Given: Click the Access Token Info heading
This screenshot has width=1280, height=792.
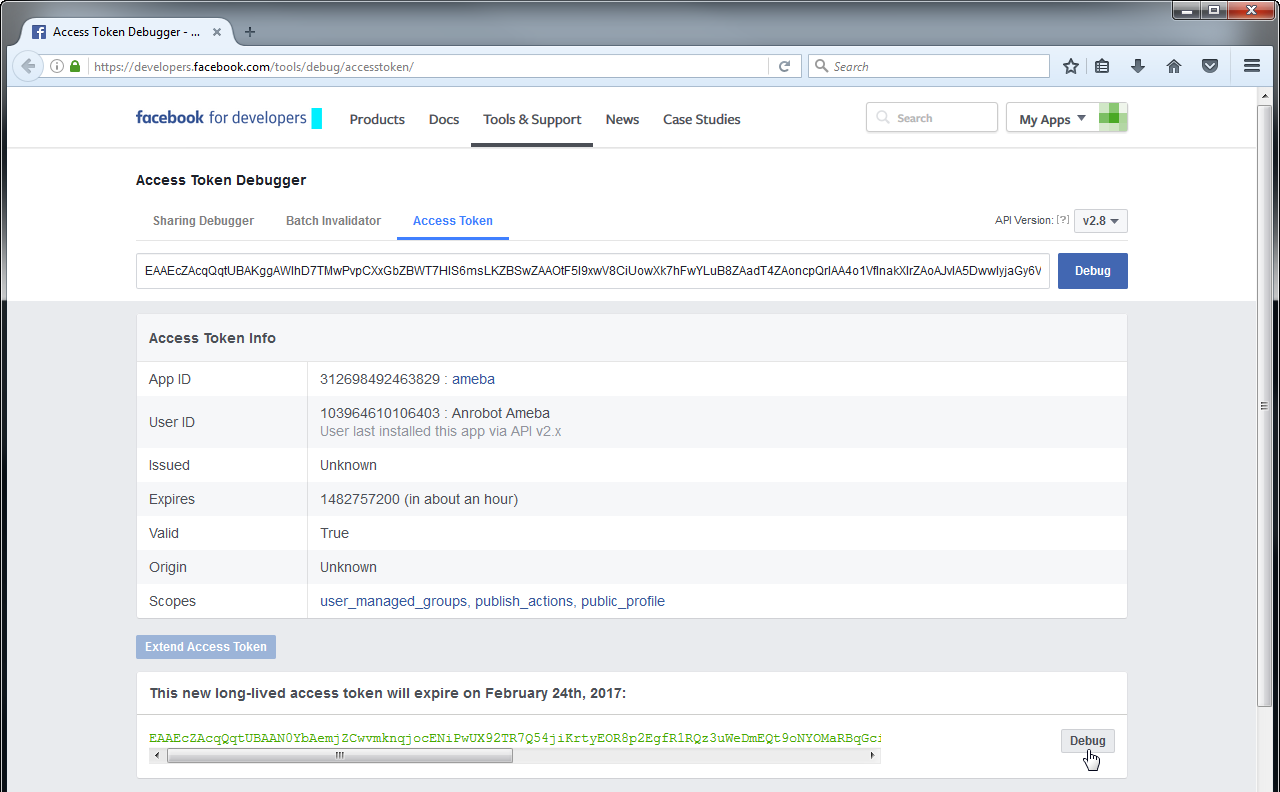Looking at the screenshot, I should pyautogui.click(x=212, y=338).
